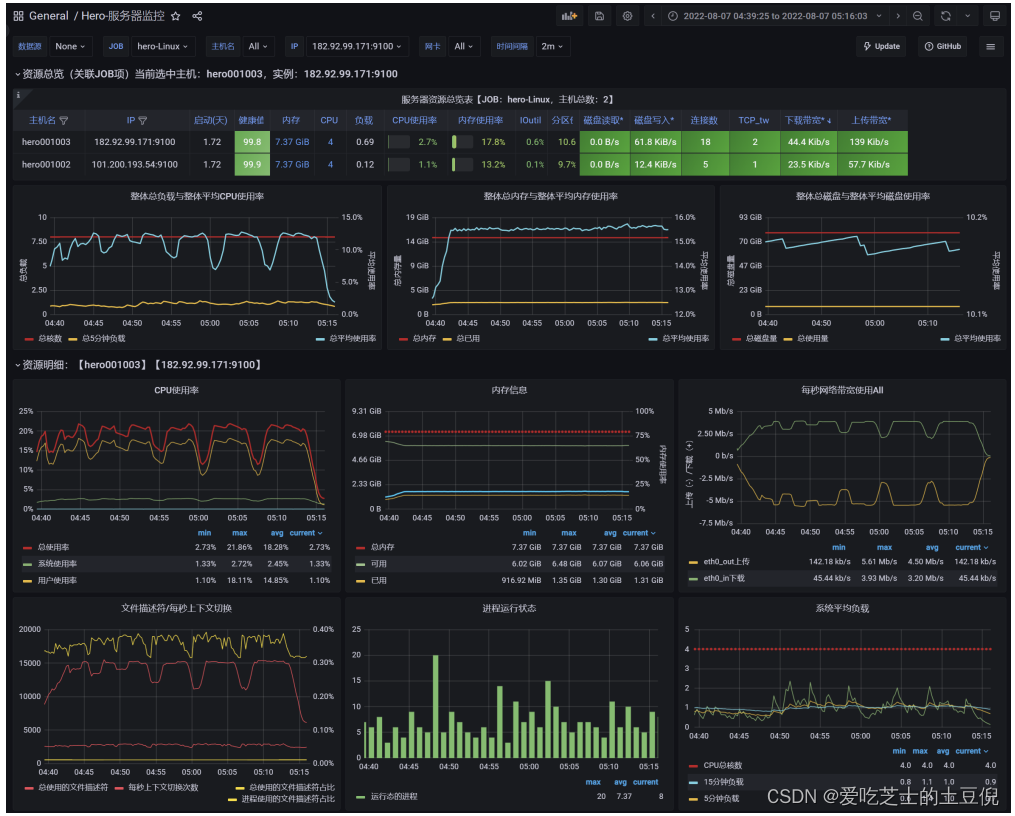Screen dimensions: 1015x816
Task: Sort table by 连接数 column
Action: pos(704,120)
